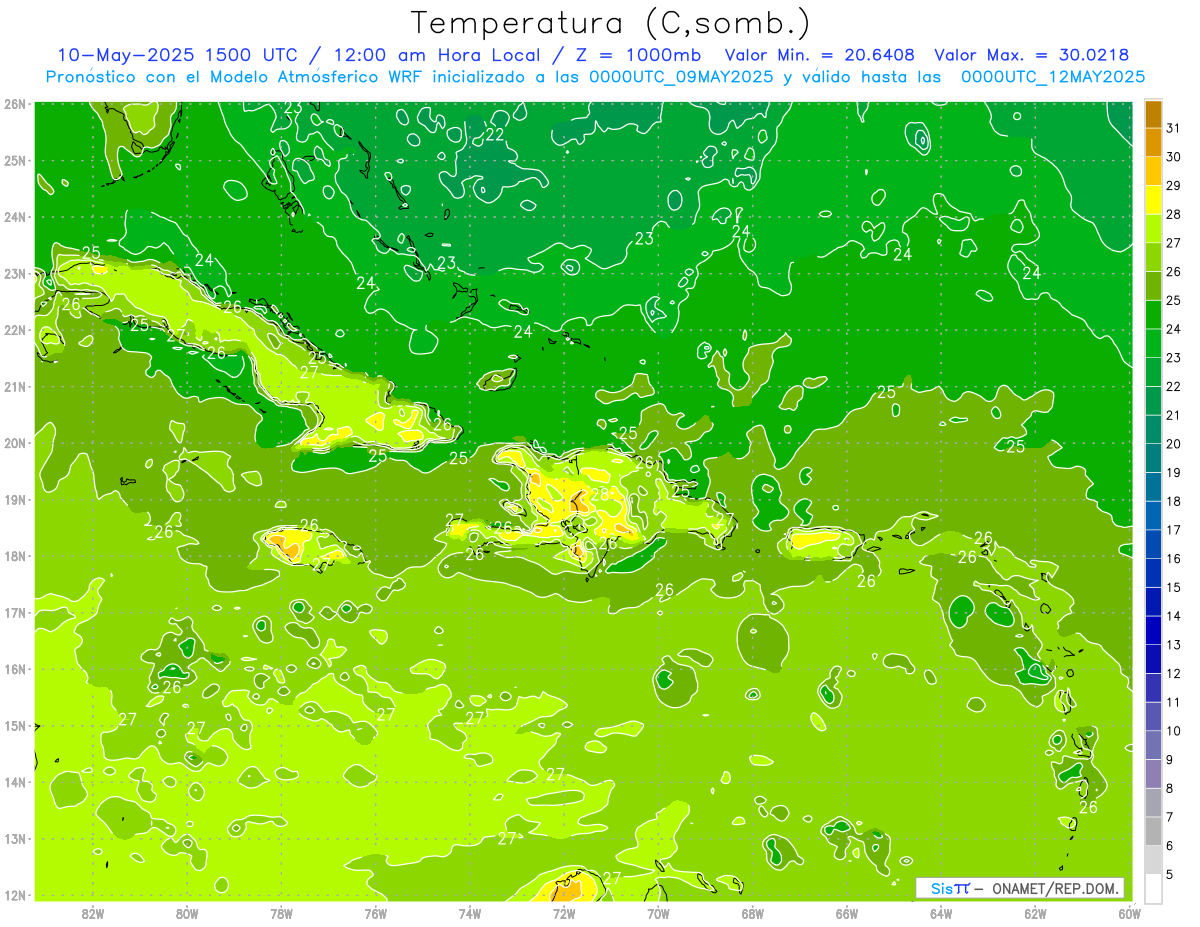Image resolution: width=1200 pixels, height=927 pixels.
Task: Click the "Temperatura (C,somb.)" map title
Action: coord(610,23)
